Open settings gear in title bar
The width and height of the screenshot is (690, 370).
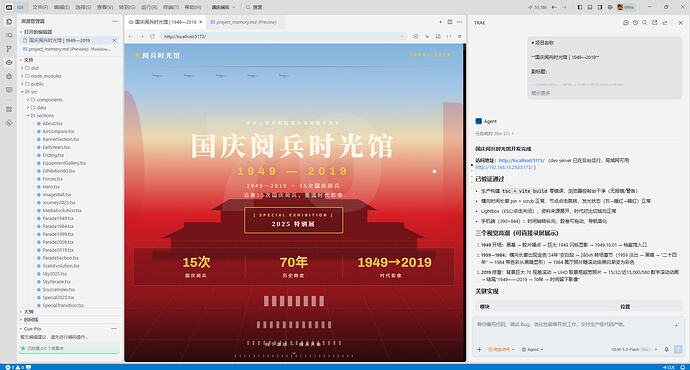click(x=610, y=7)
